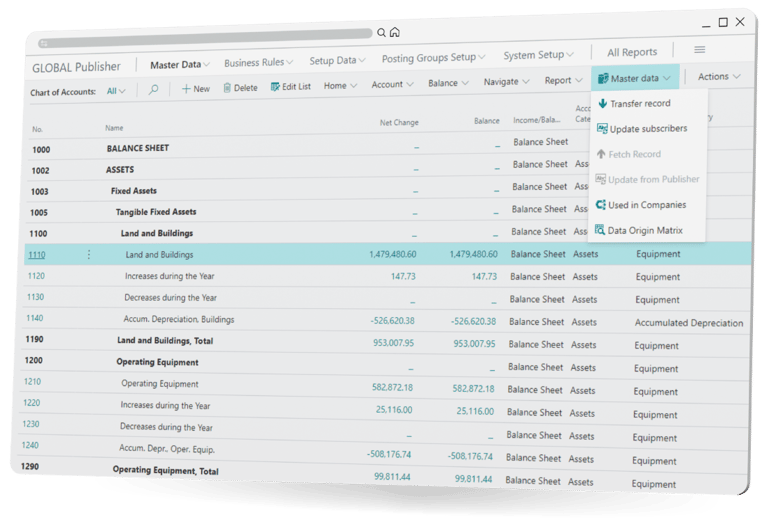Click balance value 99,811.44
Viewport: 769px width, 526px height.
pyautogui.click(x=473, y=479)
